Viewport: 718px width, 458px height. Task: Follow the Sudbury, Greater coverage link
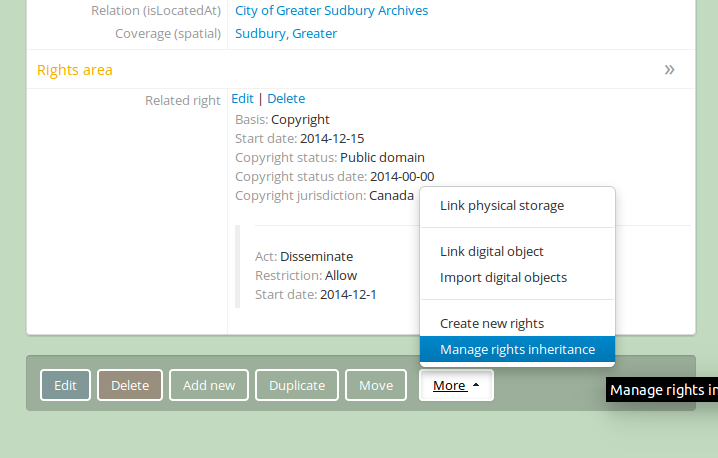(x=286, y=34)
